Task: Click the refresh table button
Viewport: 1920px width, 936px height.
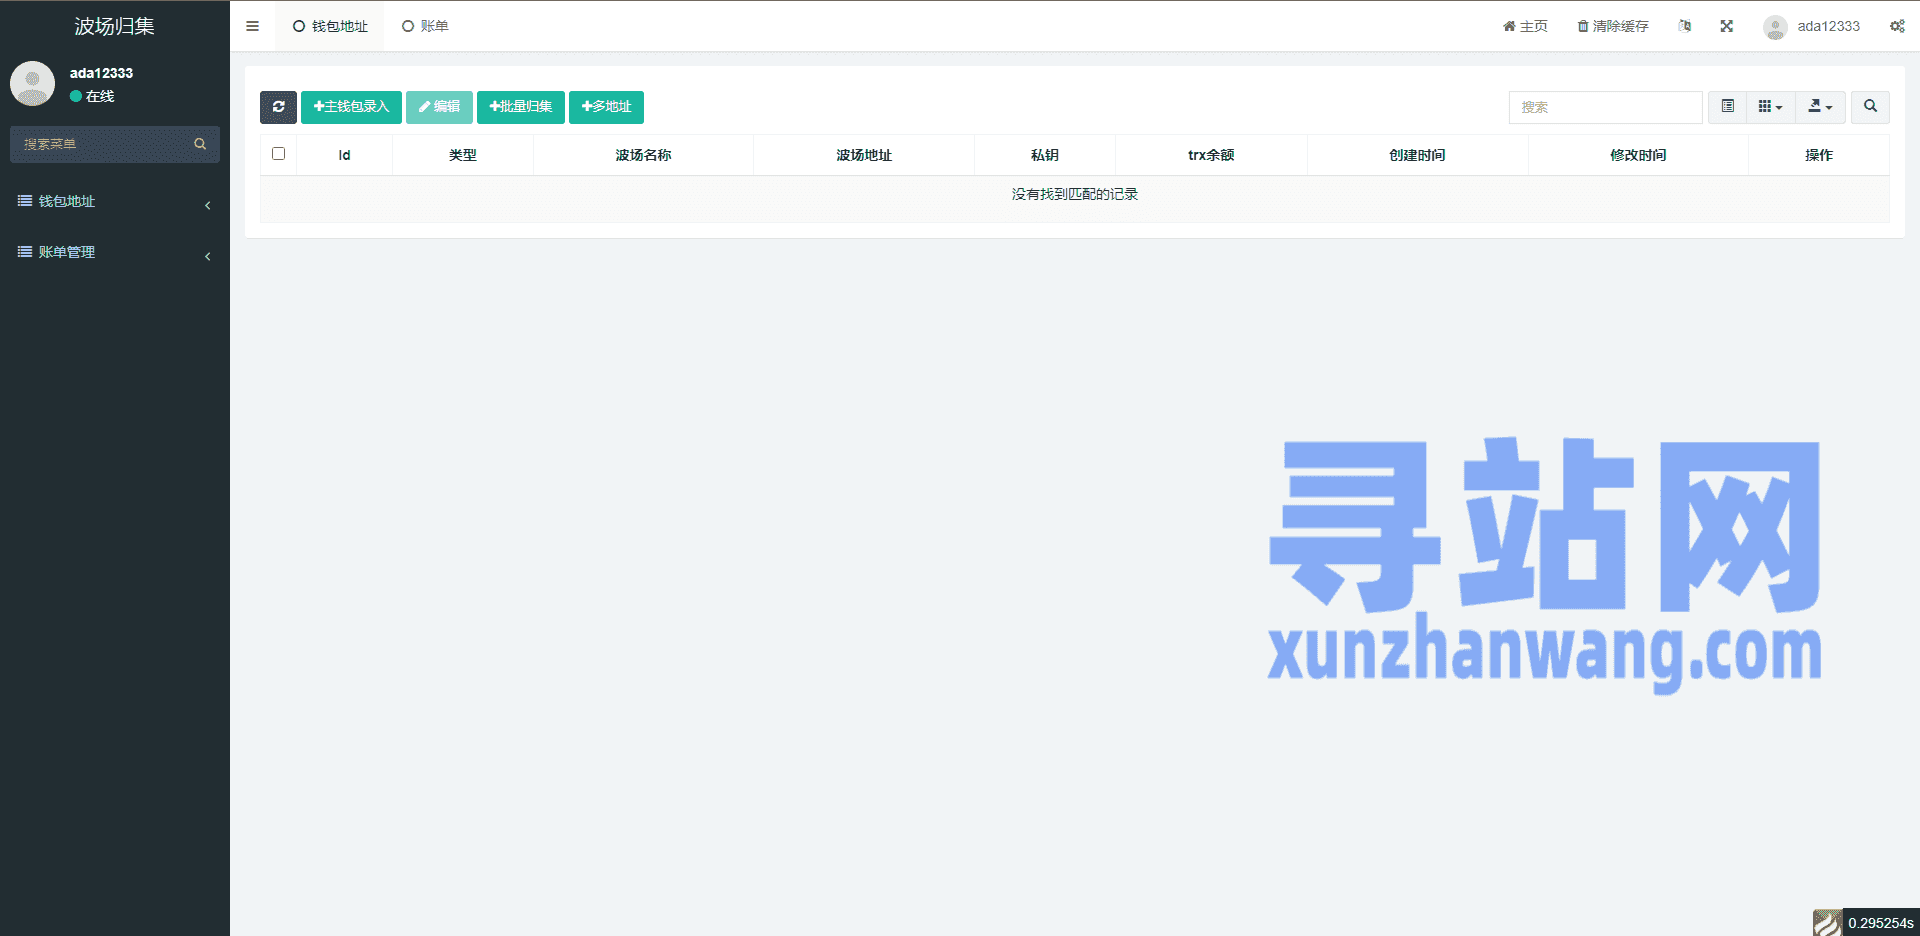Action: (278, 107)
